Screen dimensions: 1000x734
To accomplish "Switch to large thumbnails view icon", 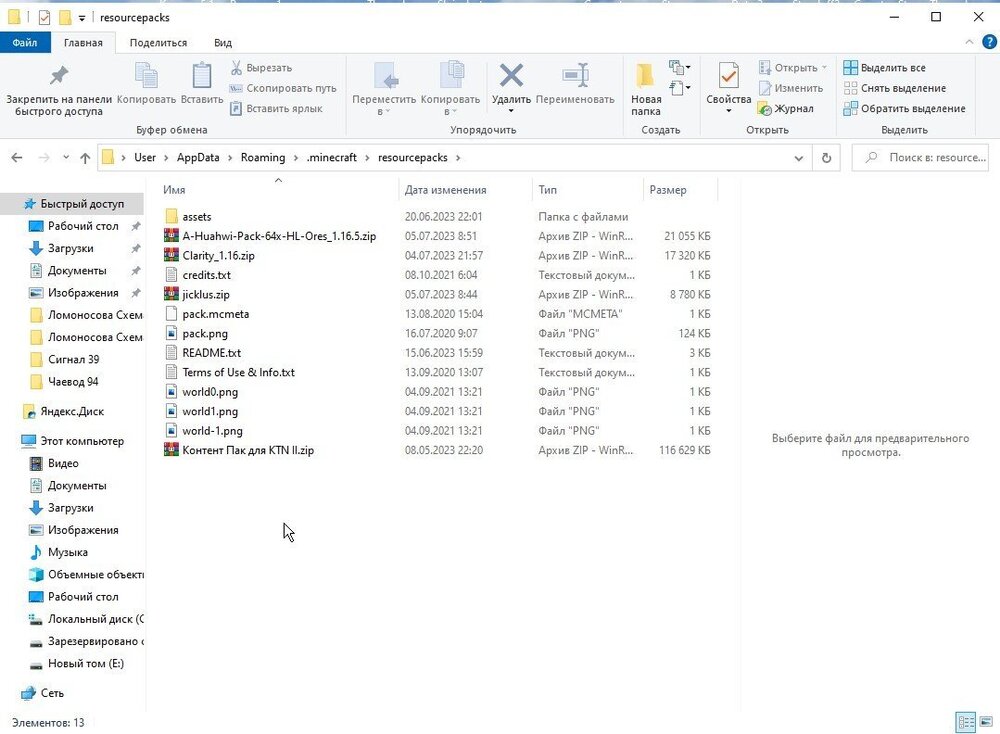I will click(986, 723).
